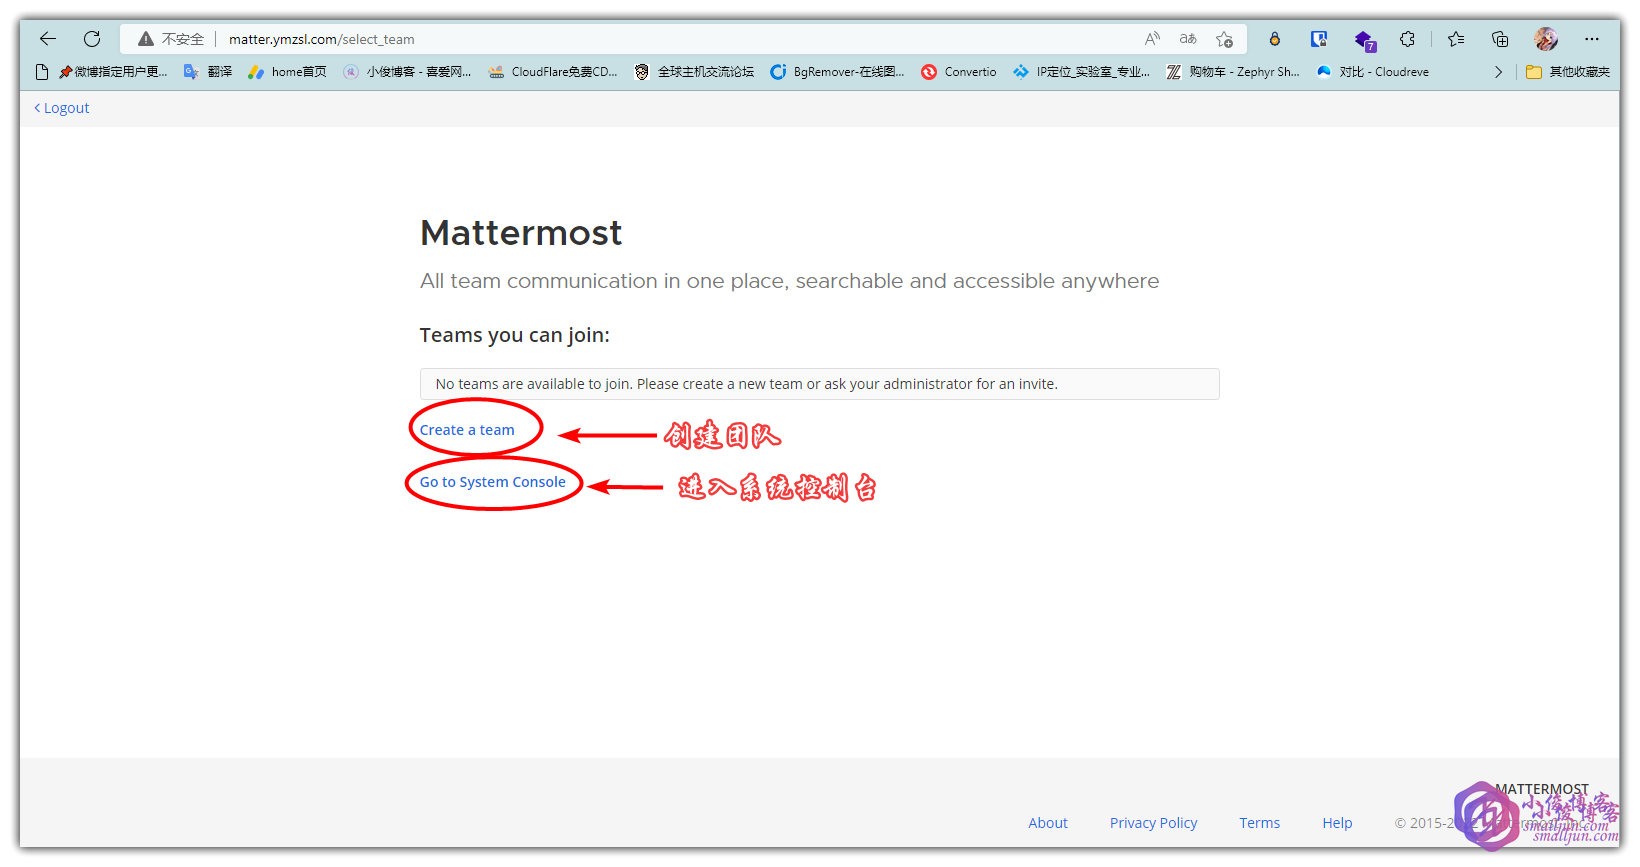Open the user profile avatar
This screenshot has height=867, width=1640.
click(1546, 39)
